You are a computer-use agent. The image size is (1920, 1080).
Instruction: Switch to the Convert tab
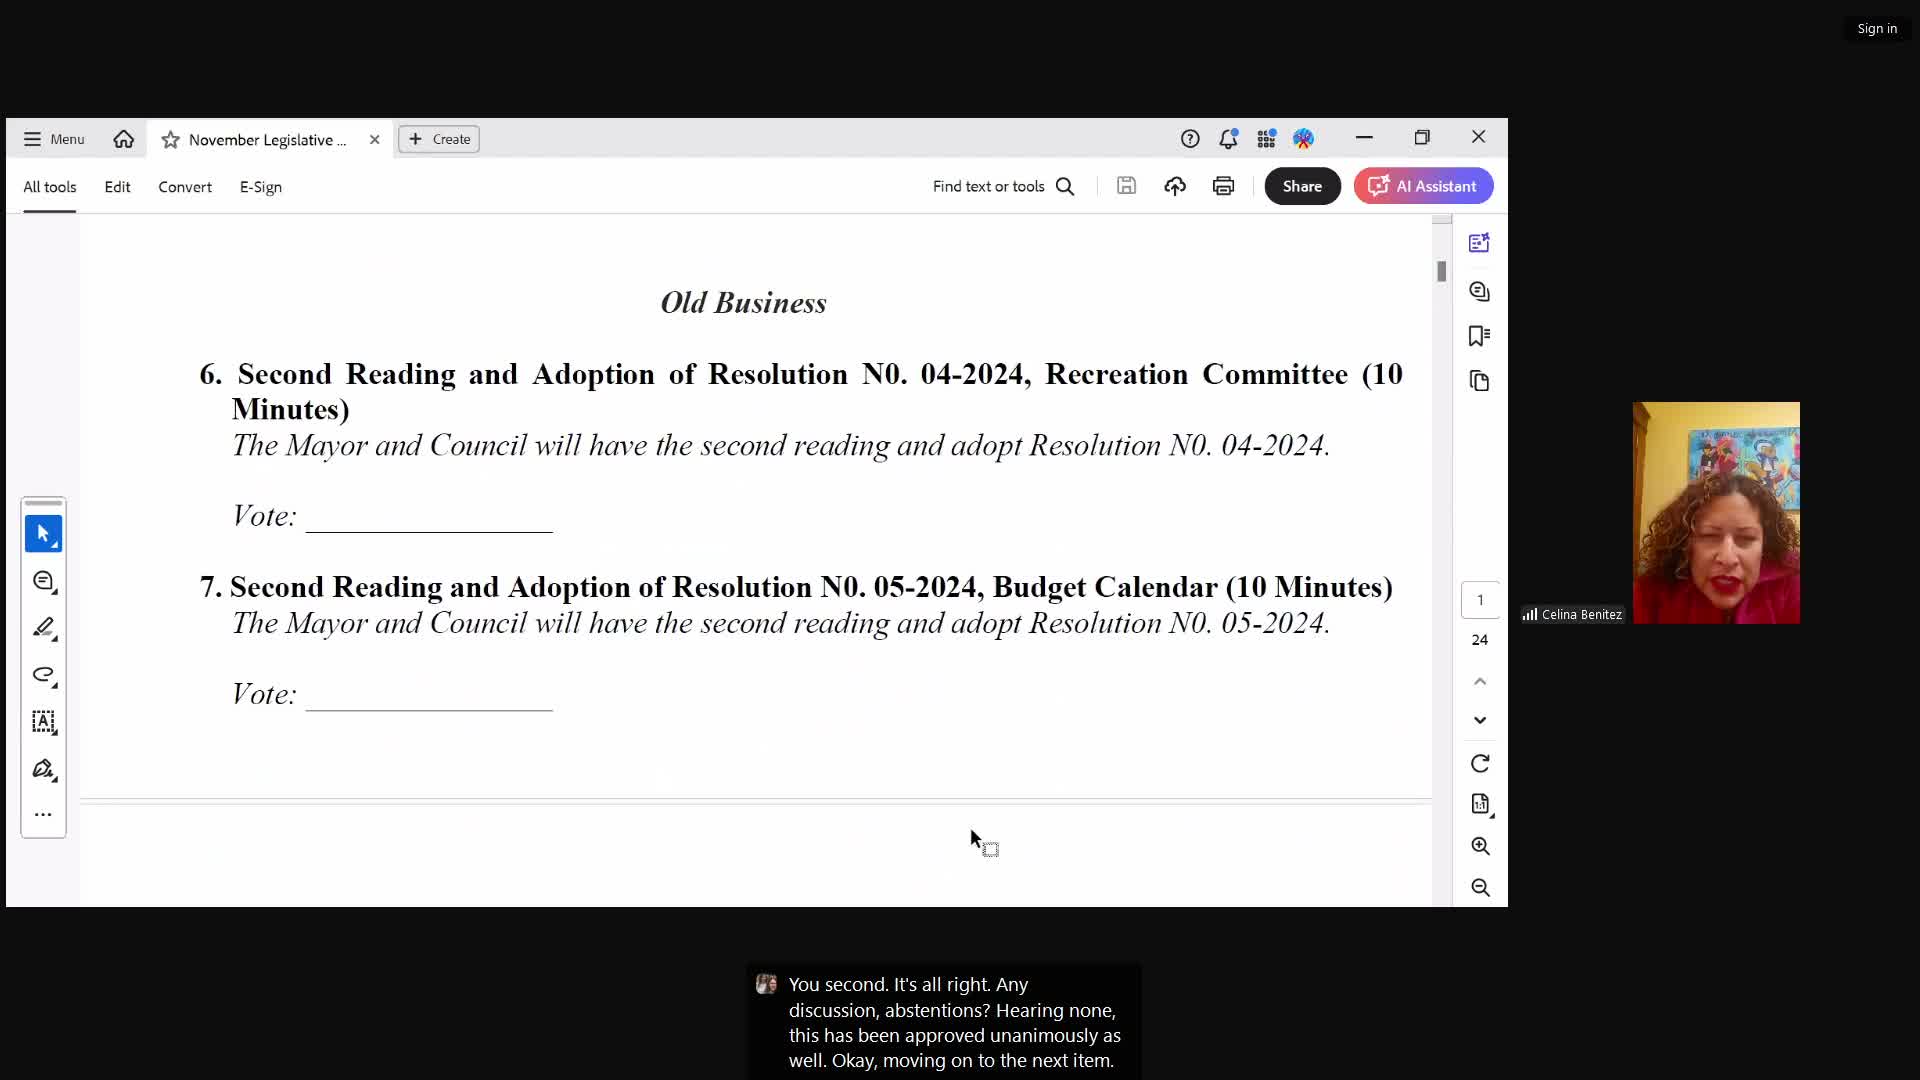tap(185, 187)
